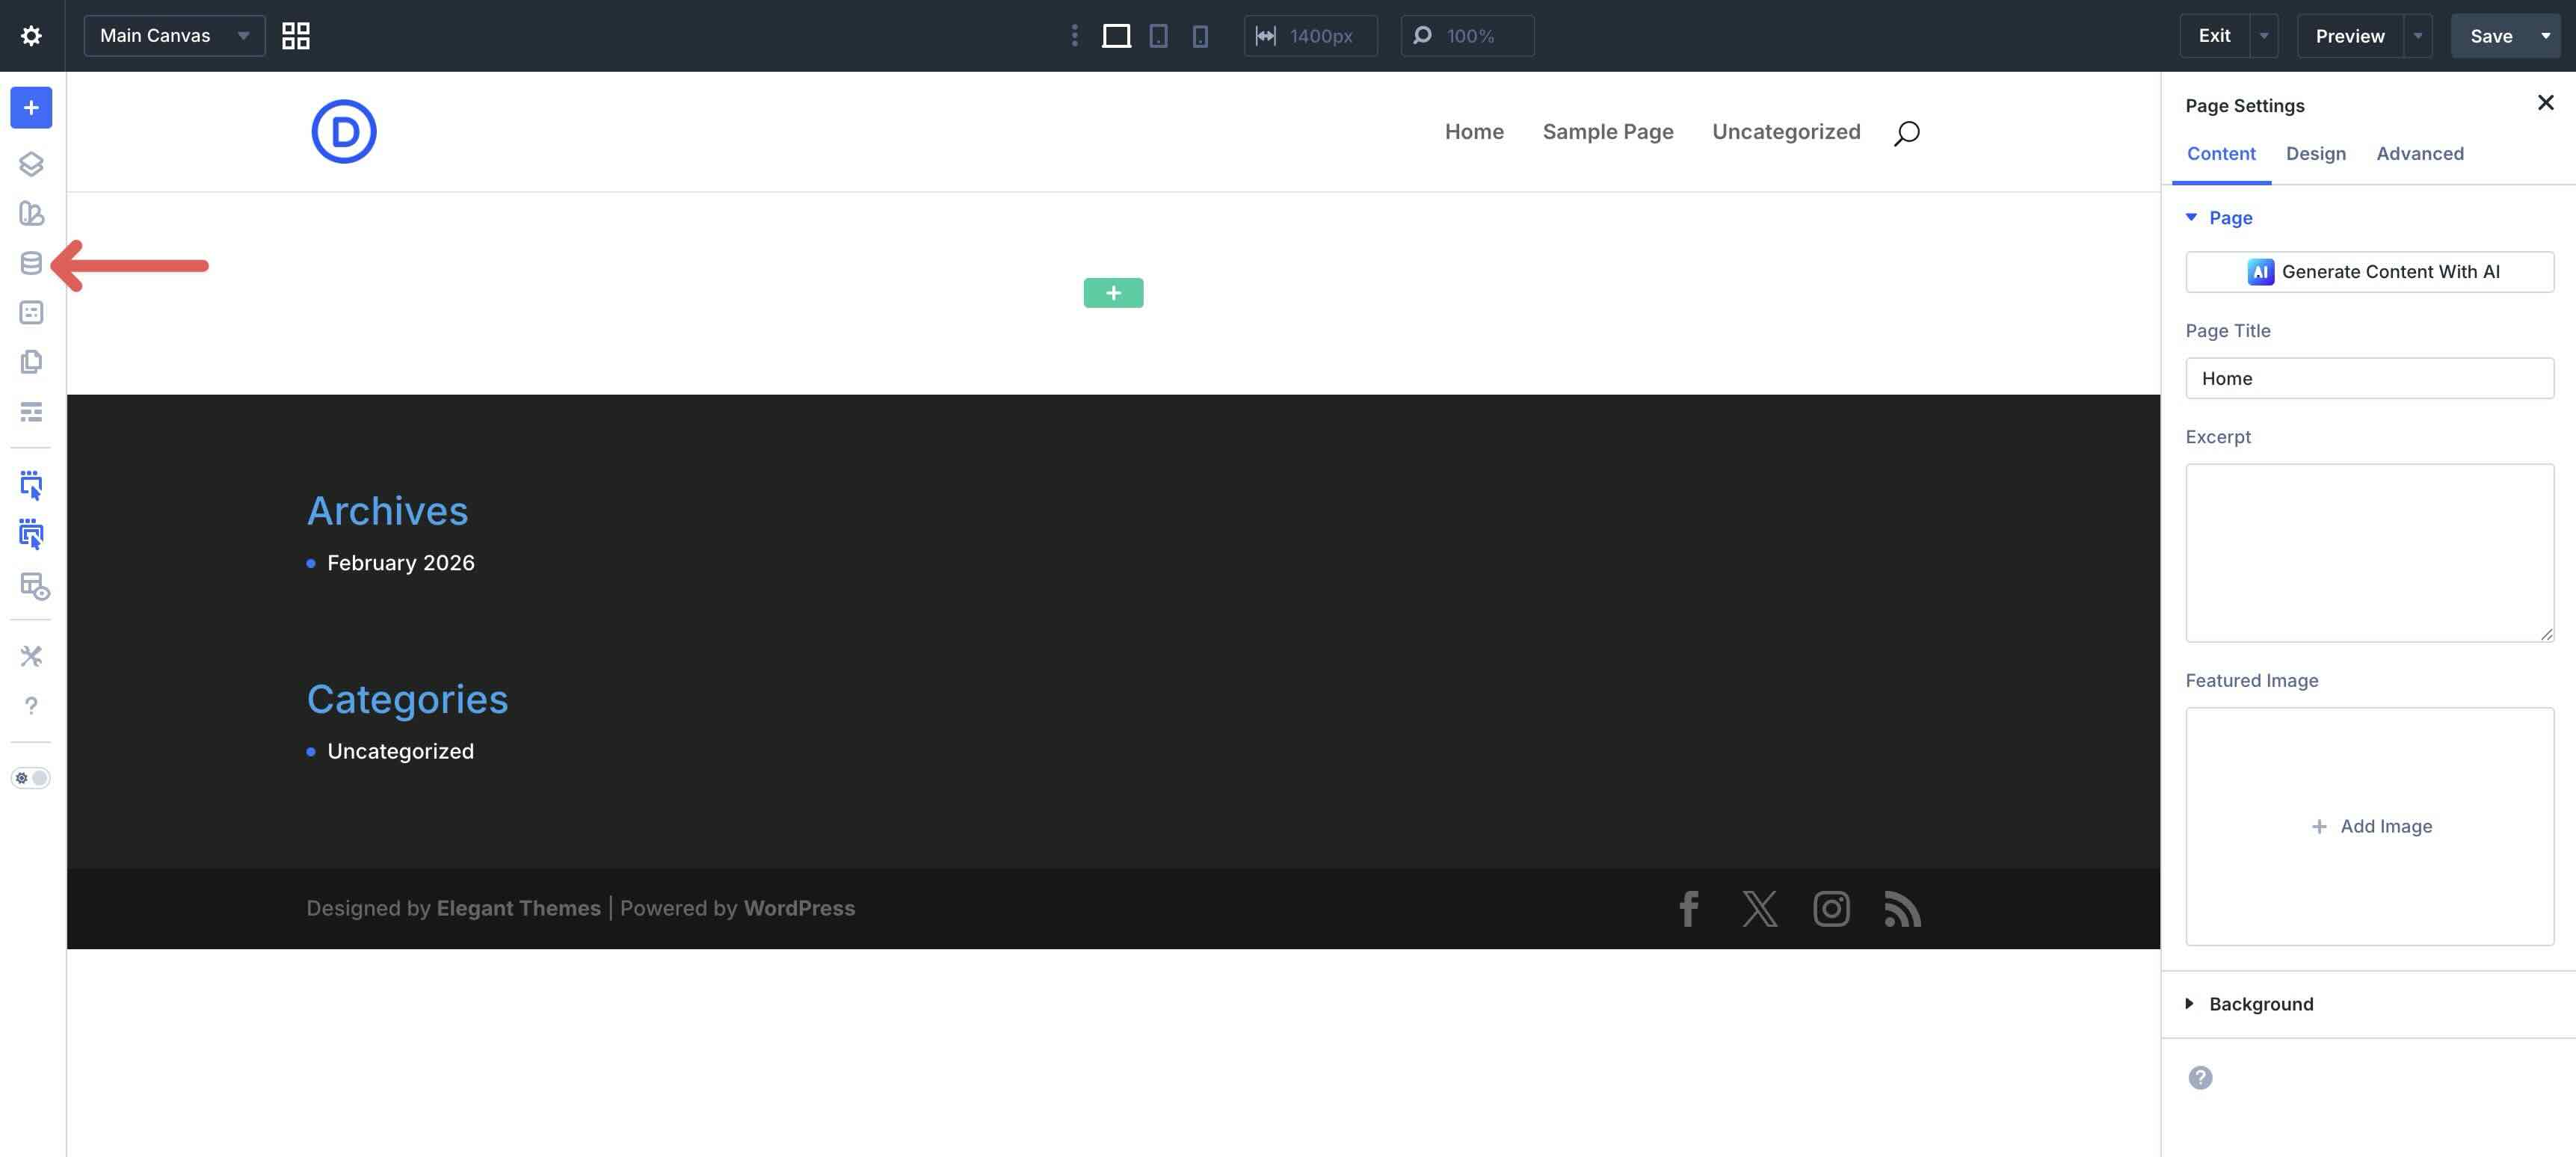Switch to phone preview mode
This screenshot has height=1157, width=2576.
(1199, 35)
